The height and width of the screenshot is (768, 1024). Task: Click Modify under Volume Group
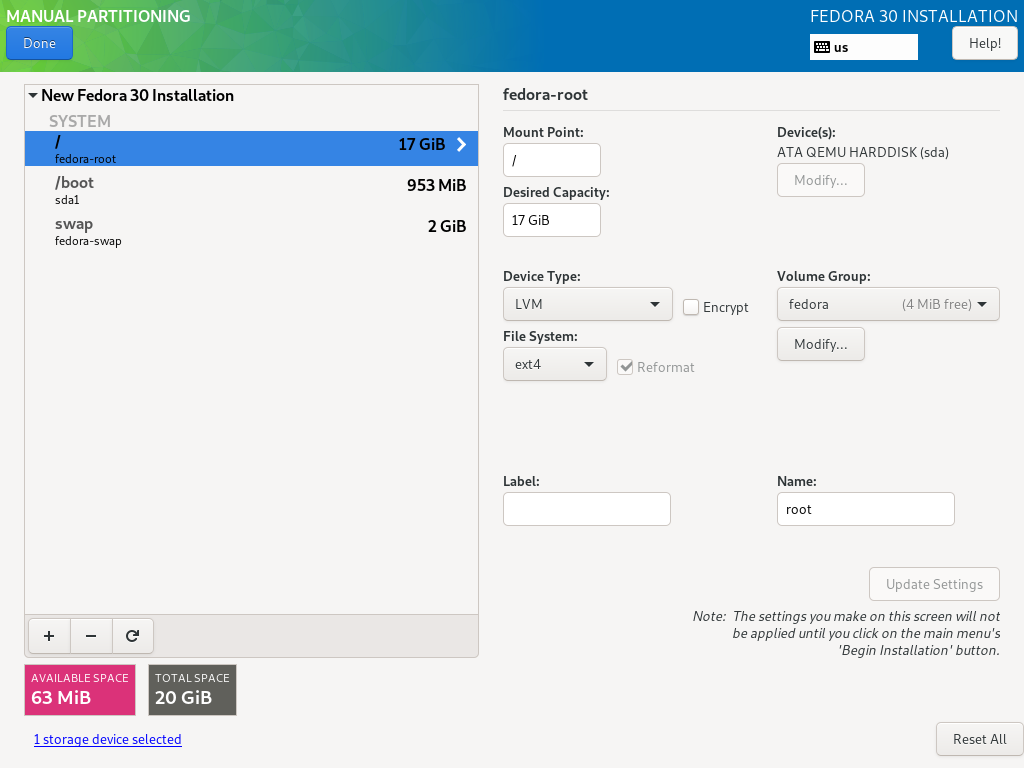pos(821,344)
